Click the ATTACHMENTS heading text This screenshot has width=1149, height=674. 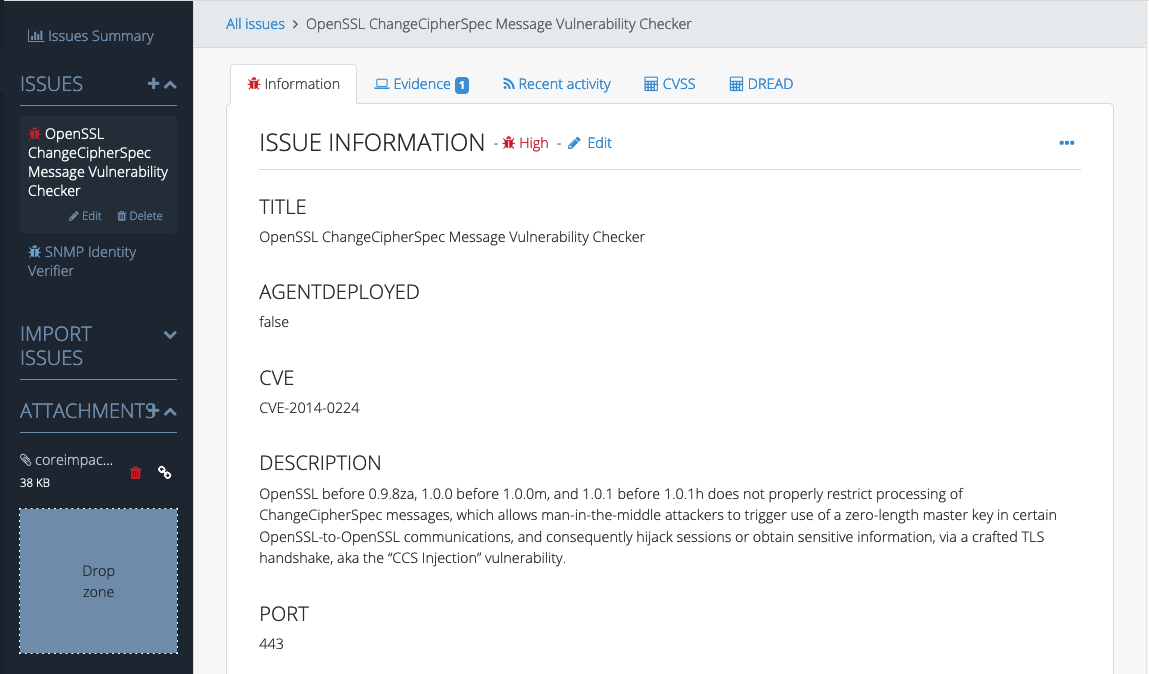87,411
